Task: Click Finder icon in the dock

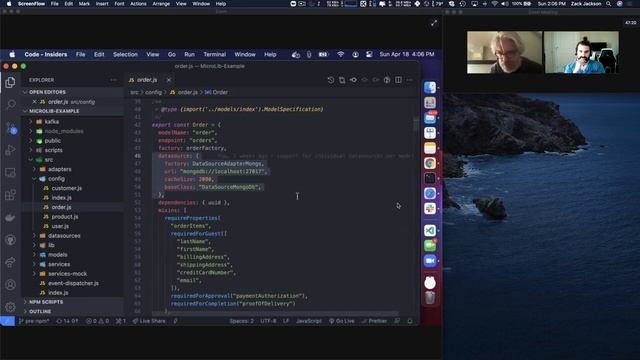Action: (x=430, y=88)
